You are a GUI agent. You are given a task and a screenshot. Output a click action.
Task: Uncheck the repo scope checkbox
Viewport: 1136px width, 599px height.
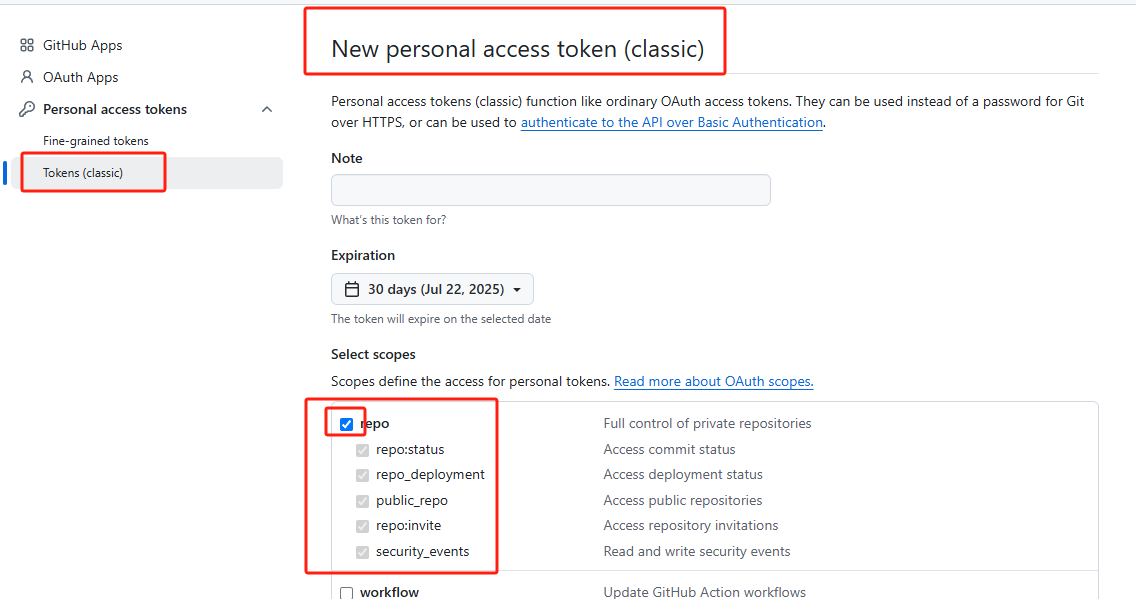[x=346, y=424]
